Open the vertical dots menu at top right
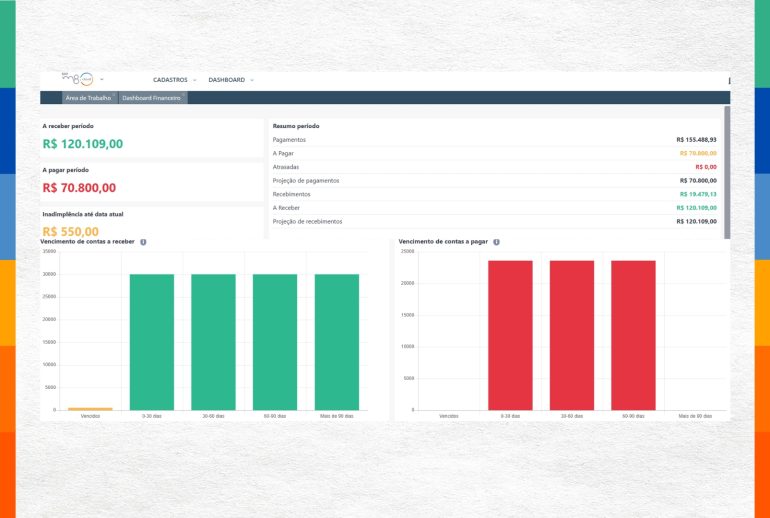Viewport: 770px width, 518px height. click(x=729, y=80)
